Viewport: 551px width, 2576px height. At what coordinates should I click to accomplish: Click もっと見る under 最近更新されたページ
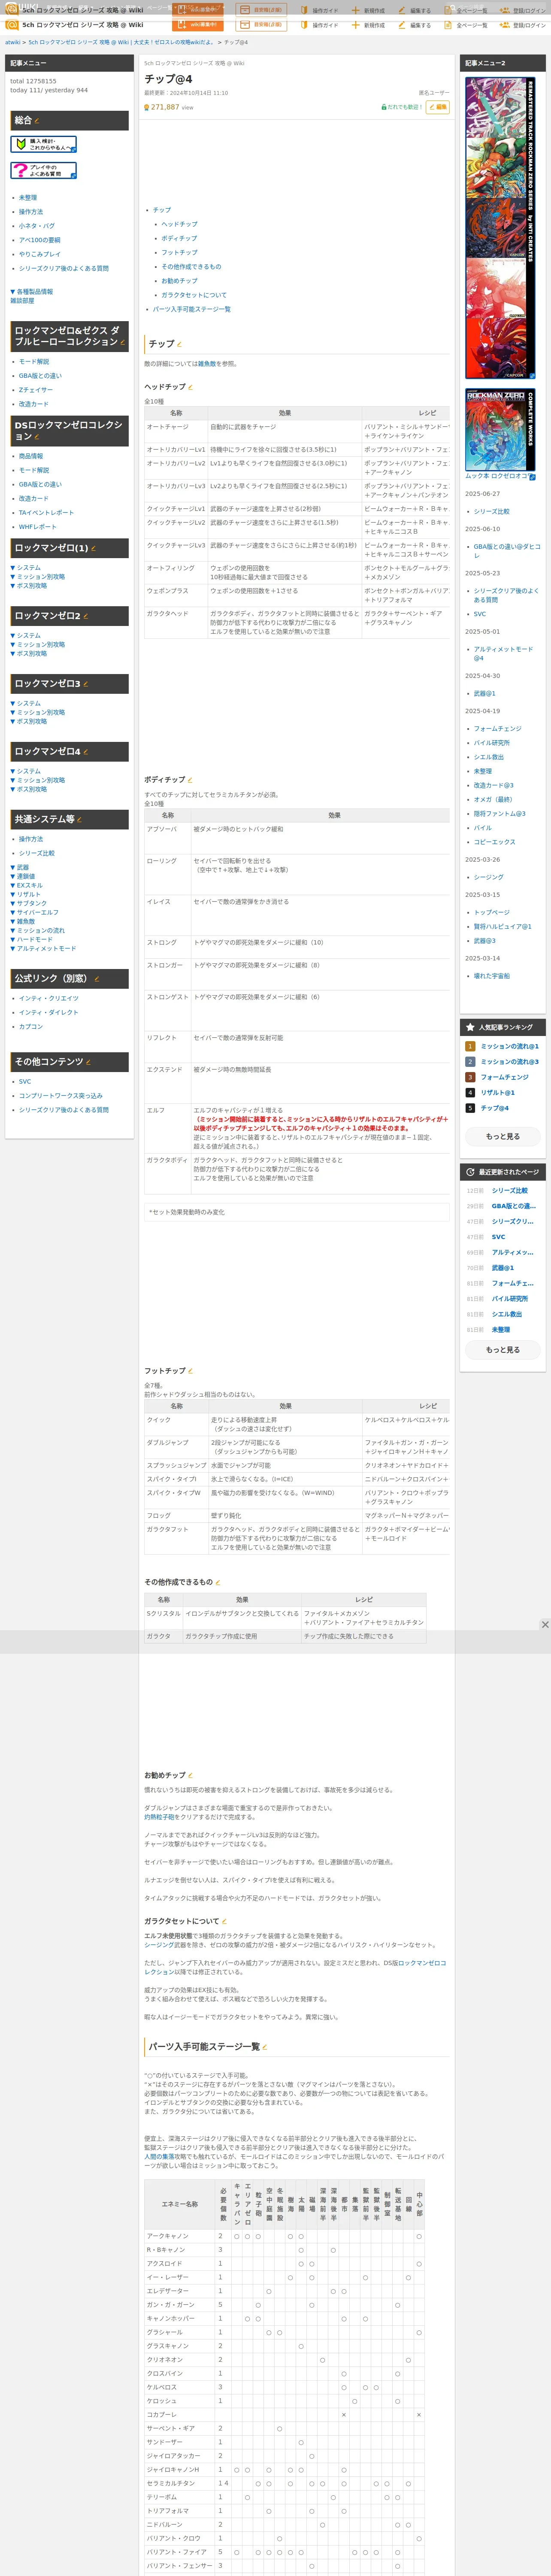tap(503, 1350)
